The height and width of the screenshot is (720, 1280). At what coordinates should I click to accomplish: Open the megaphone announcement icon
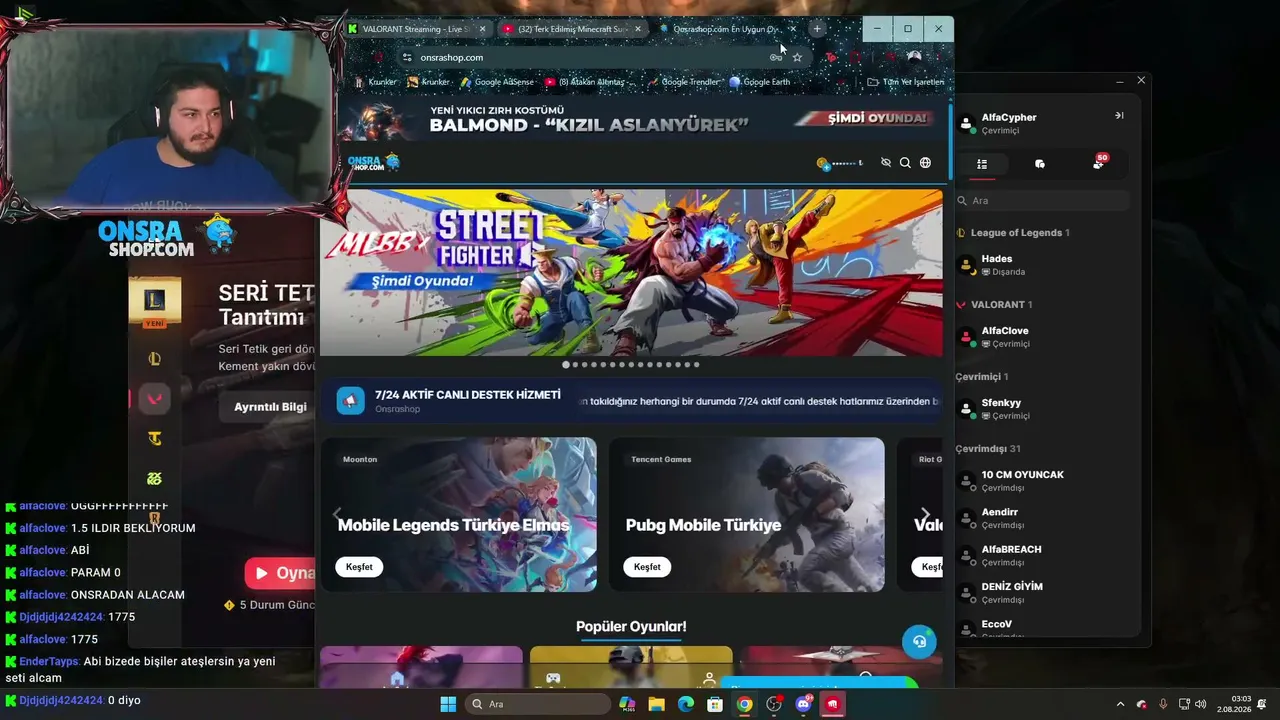coord(350,401)
